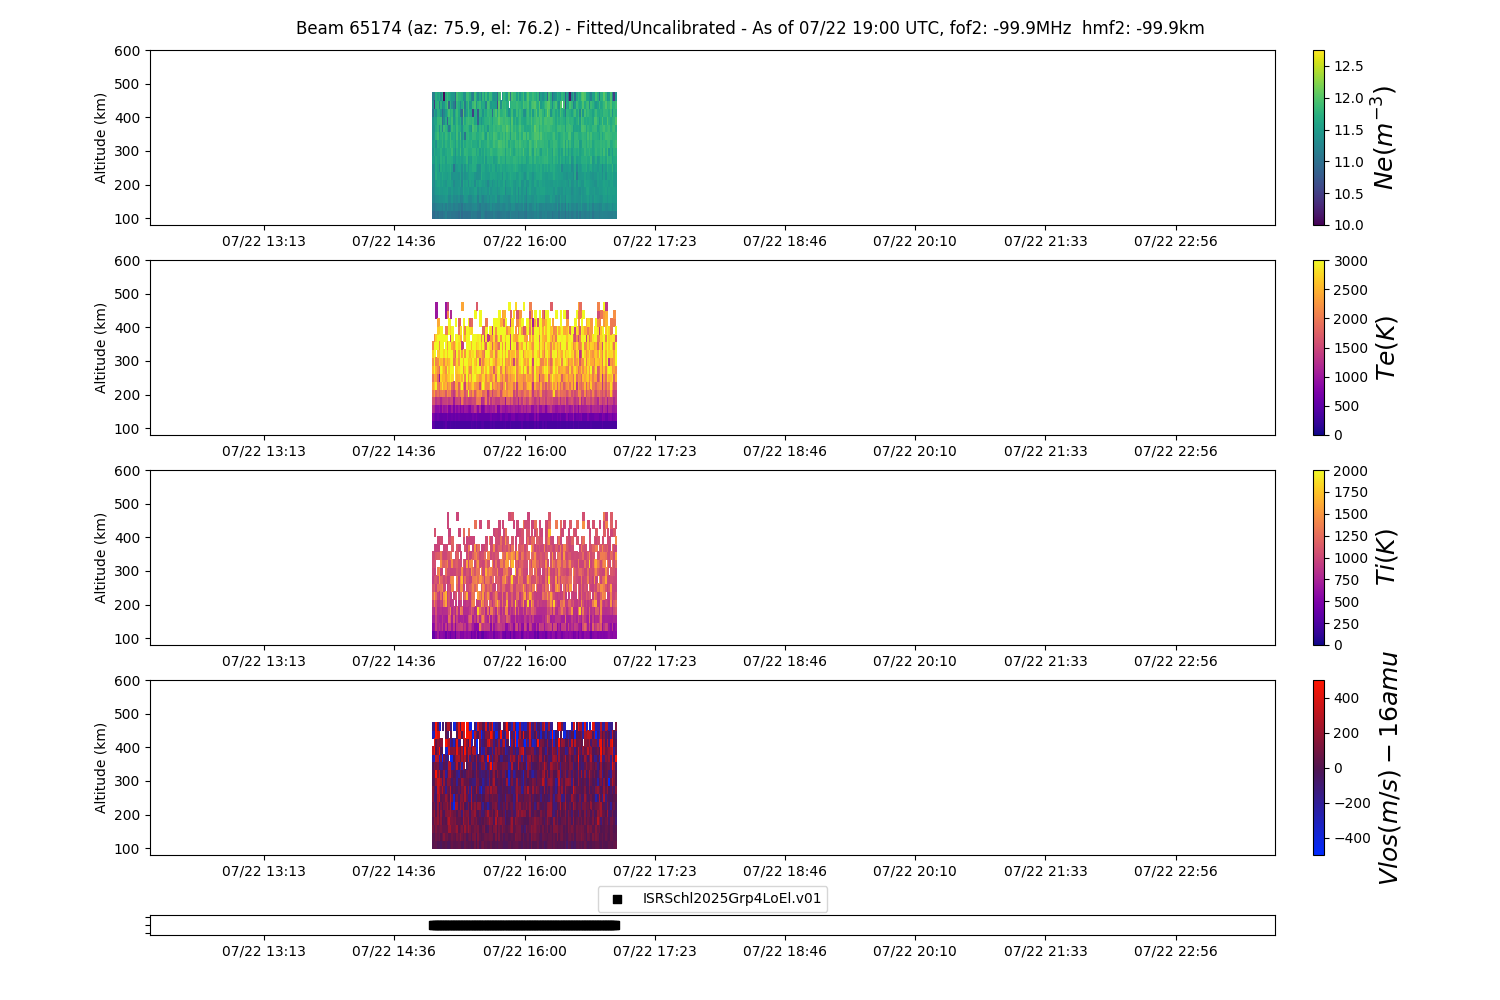This screenshot has height=1000, width=1500.
Task: Click the ISRSchl2025Grp4LoEl.v01 legend label
Action: (731, 899)
